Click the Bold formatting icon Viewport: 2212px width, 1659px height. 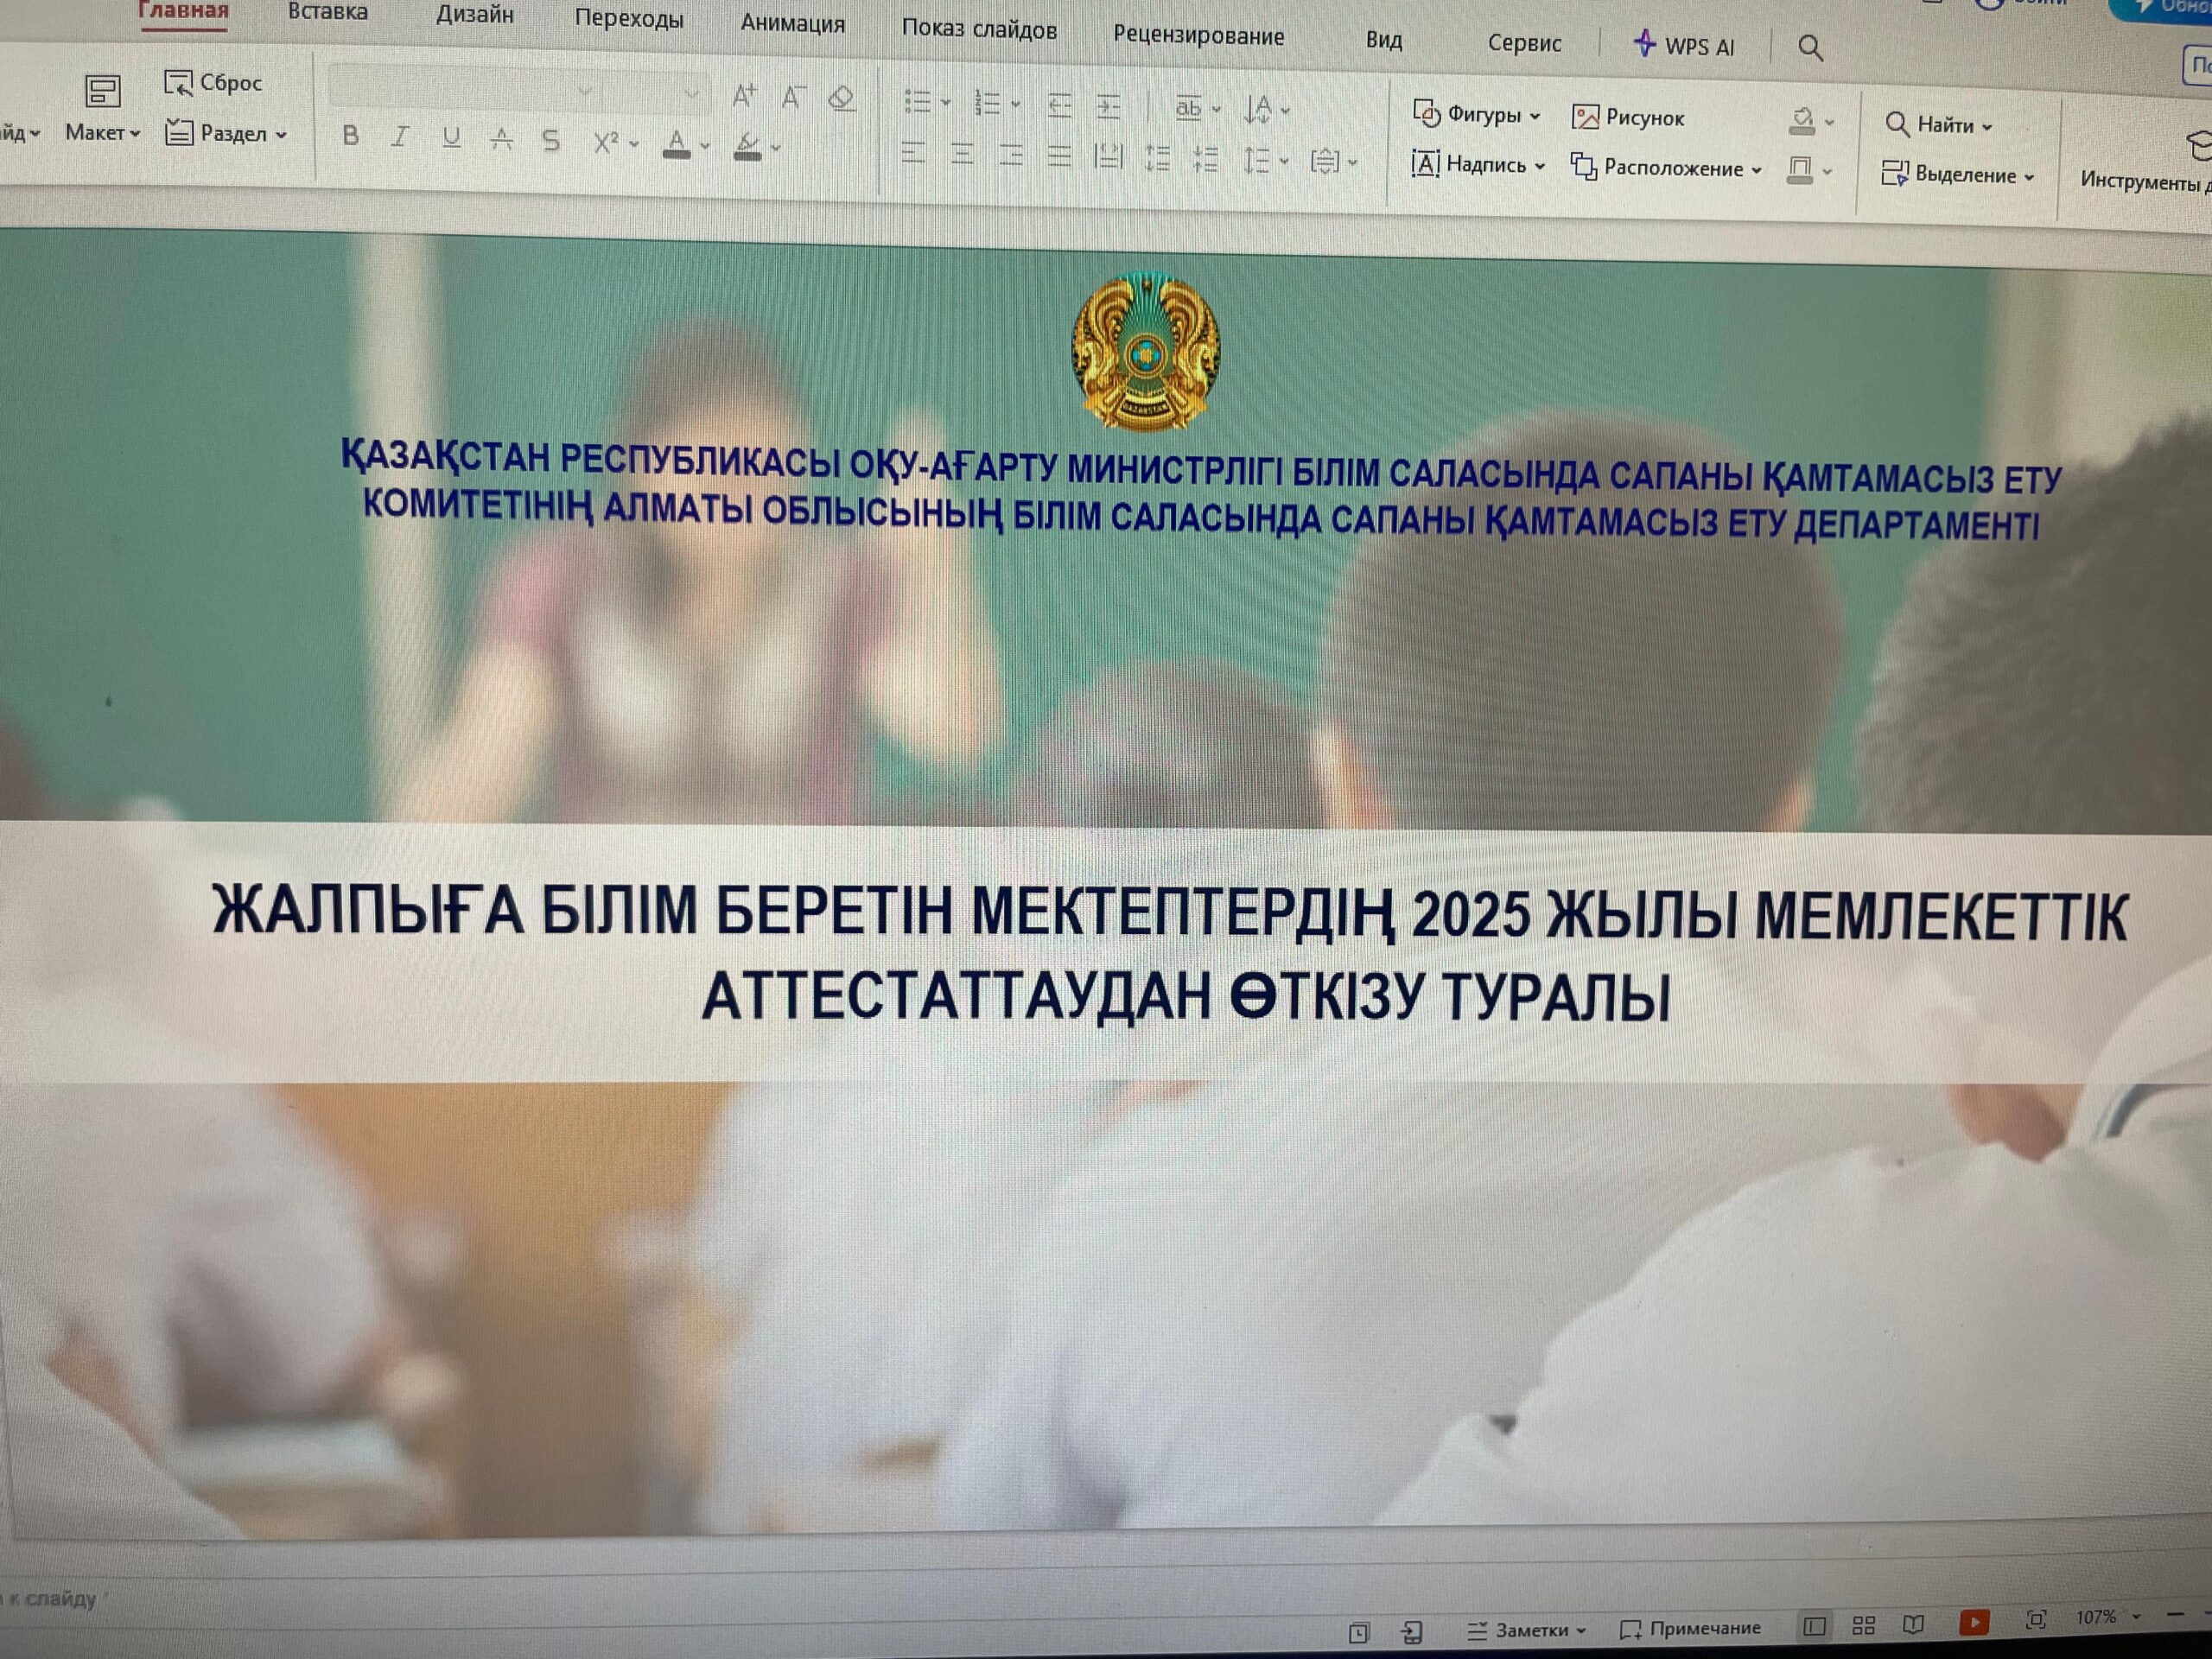click(x=350, y=136)
